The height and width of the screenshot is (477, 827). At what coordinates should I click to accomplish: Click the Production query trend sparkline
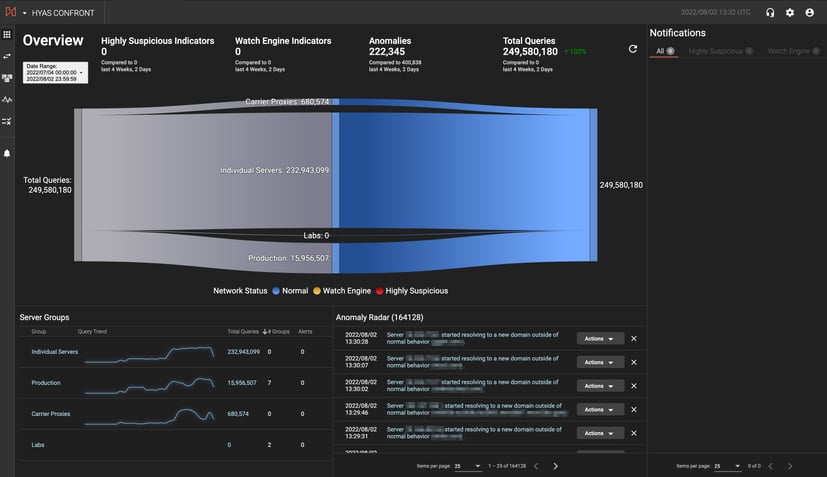point(149,386)
